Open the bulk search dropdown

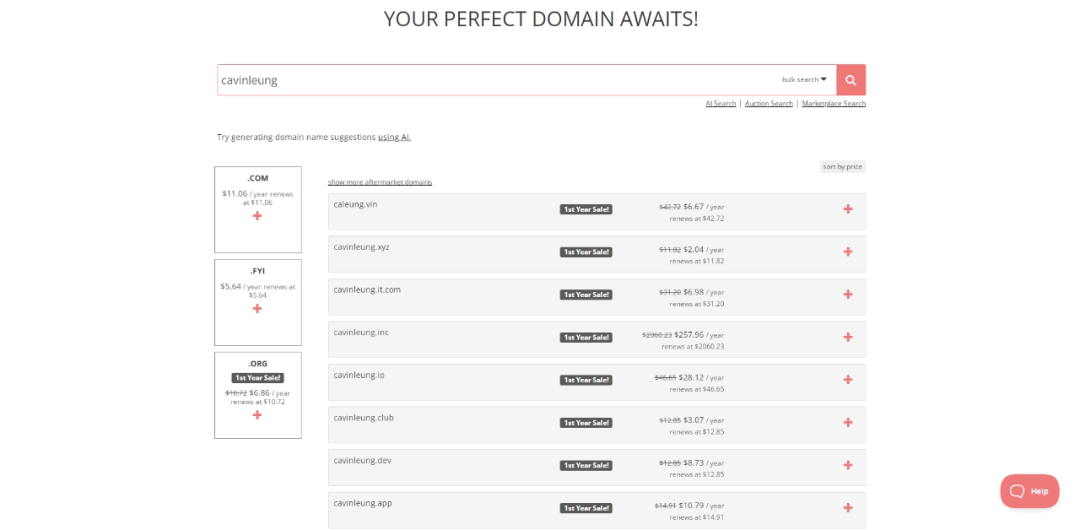click(x=804, y=80)
